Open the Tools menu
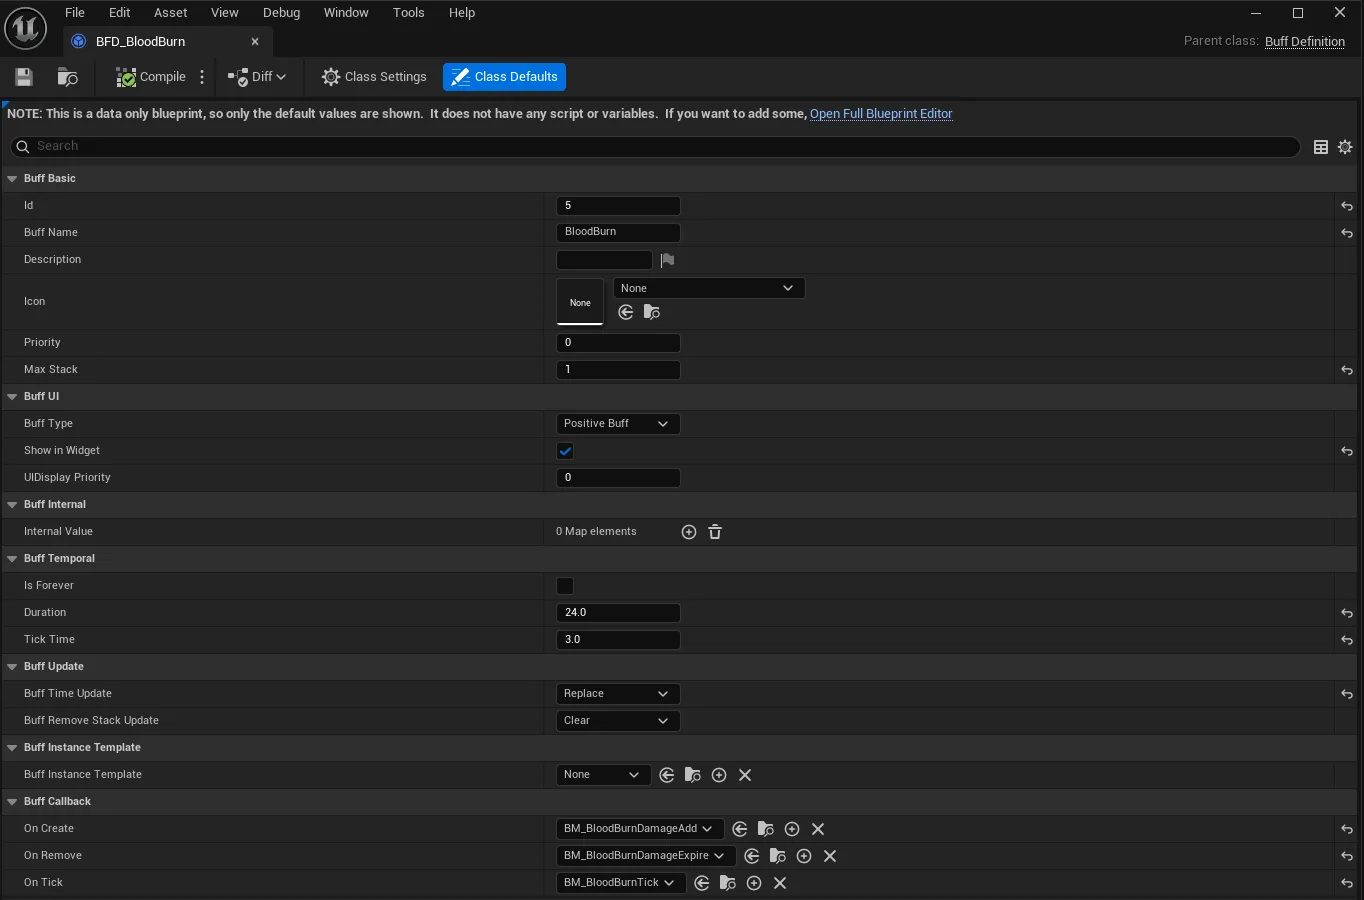Screen dimensions: 1364x900 (x=408, y=13)
